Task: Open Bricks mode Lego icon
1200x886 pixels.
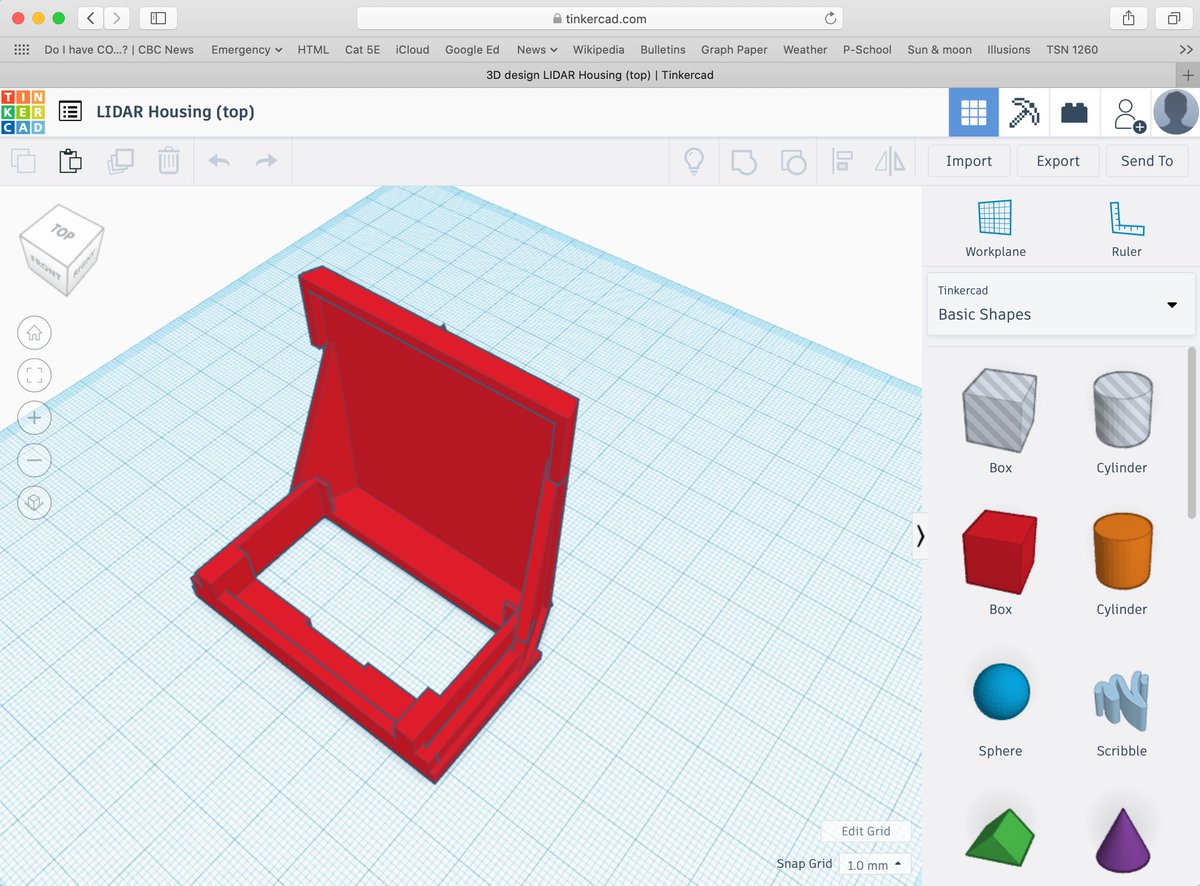Action: point(1074,112)
